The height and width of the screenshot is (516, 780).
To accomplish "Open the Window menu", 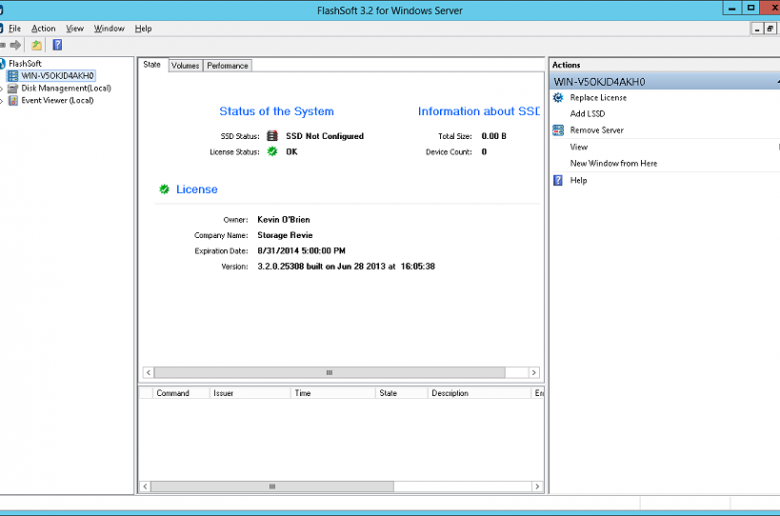I will [x=109, y=29].
